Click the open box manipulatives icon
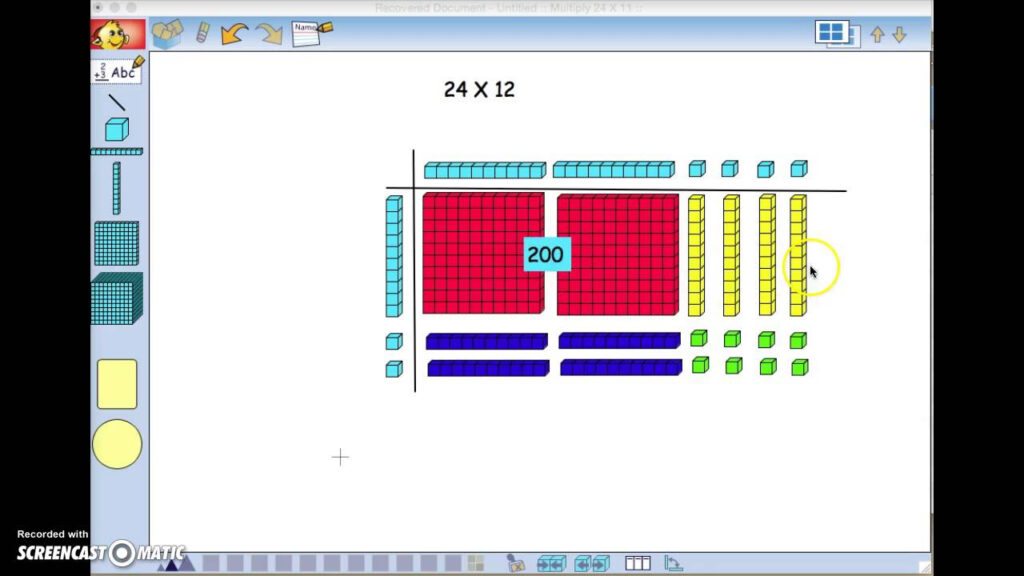The image size is (1024, 576). pyautogui.click(x=167, y=34)
